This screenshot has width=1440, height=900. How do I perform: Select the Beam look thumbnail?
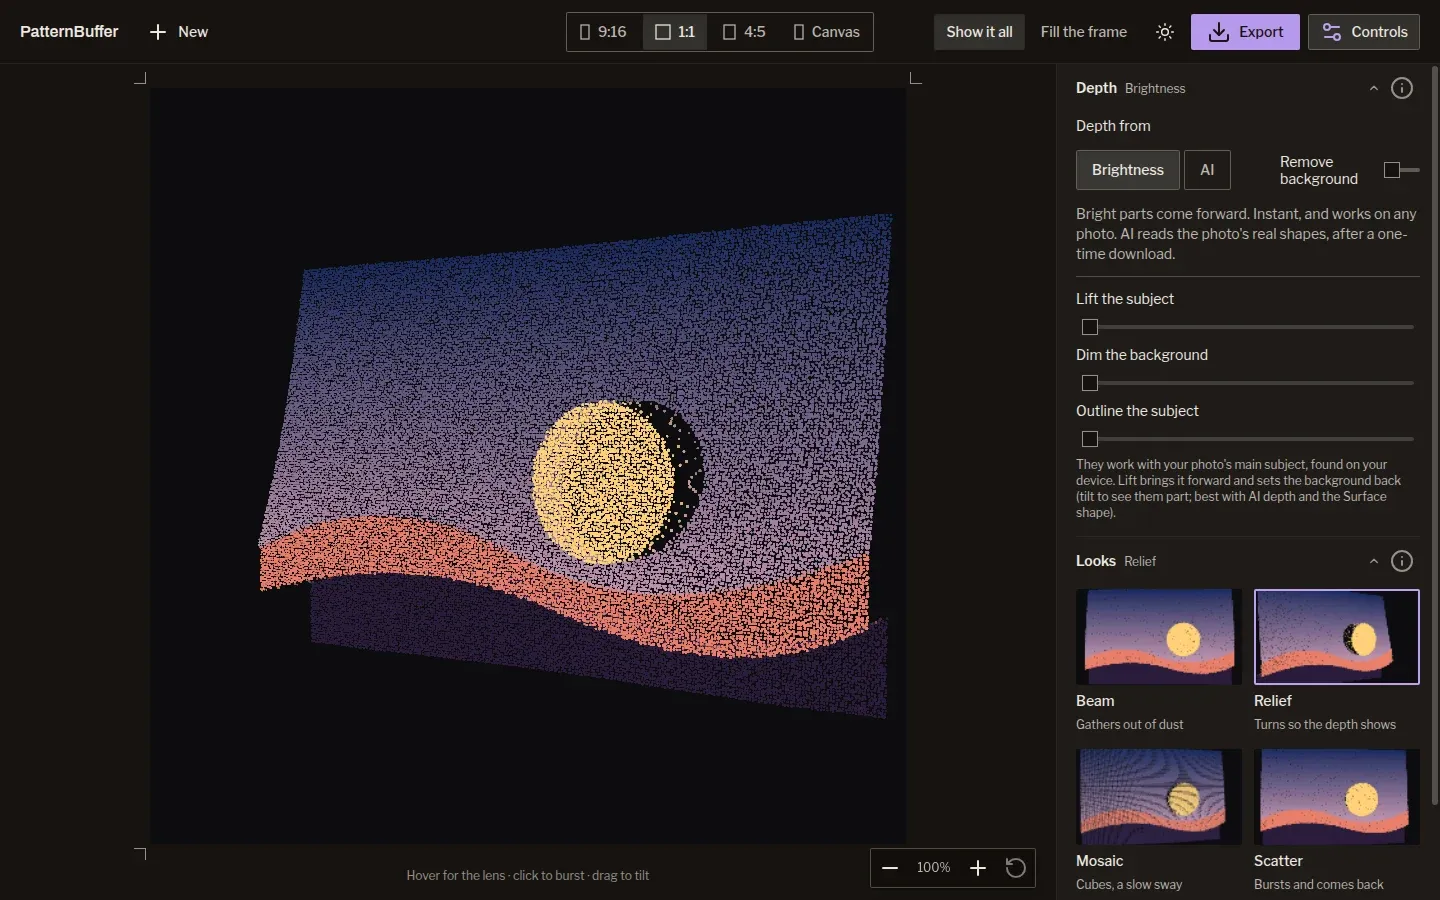(x=1159, y=637)
